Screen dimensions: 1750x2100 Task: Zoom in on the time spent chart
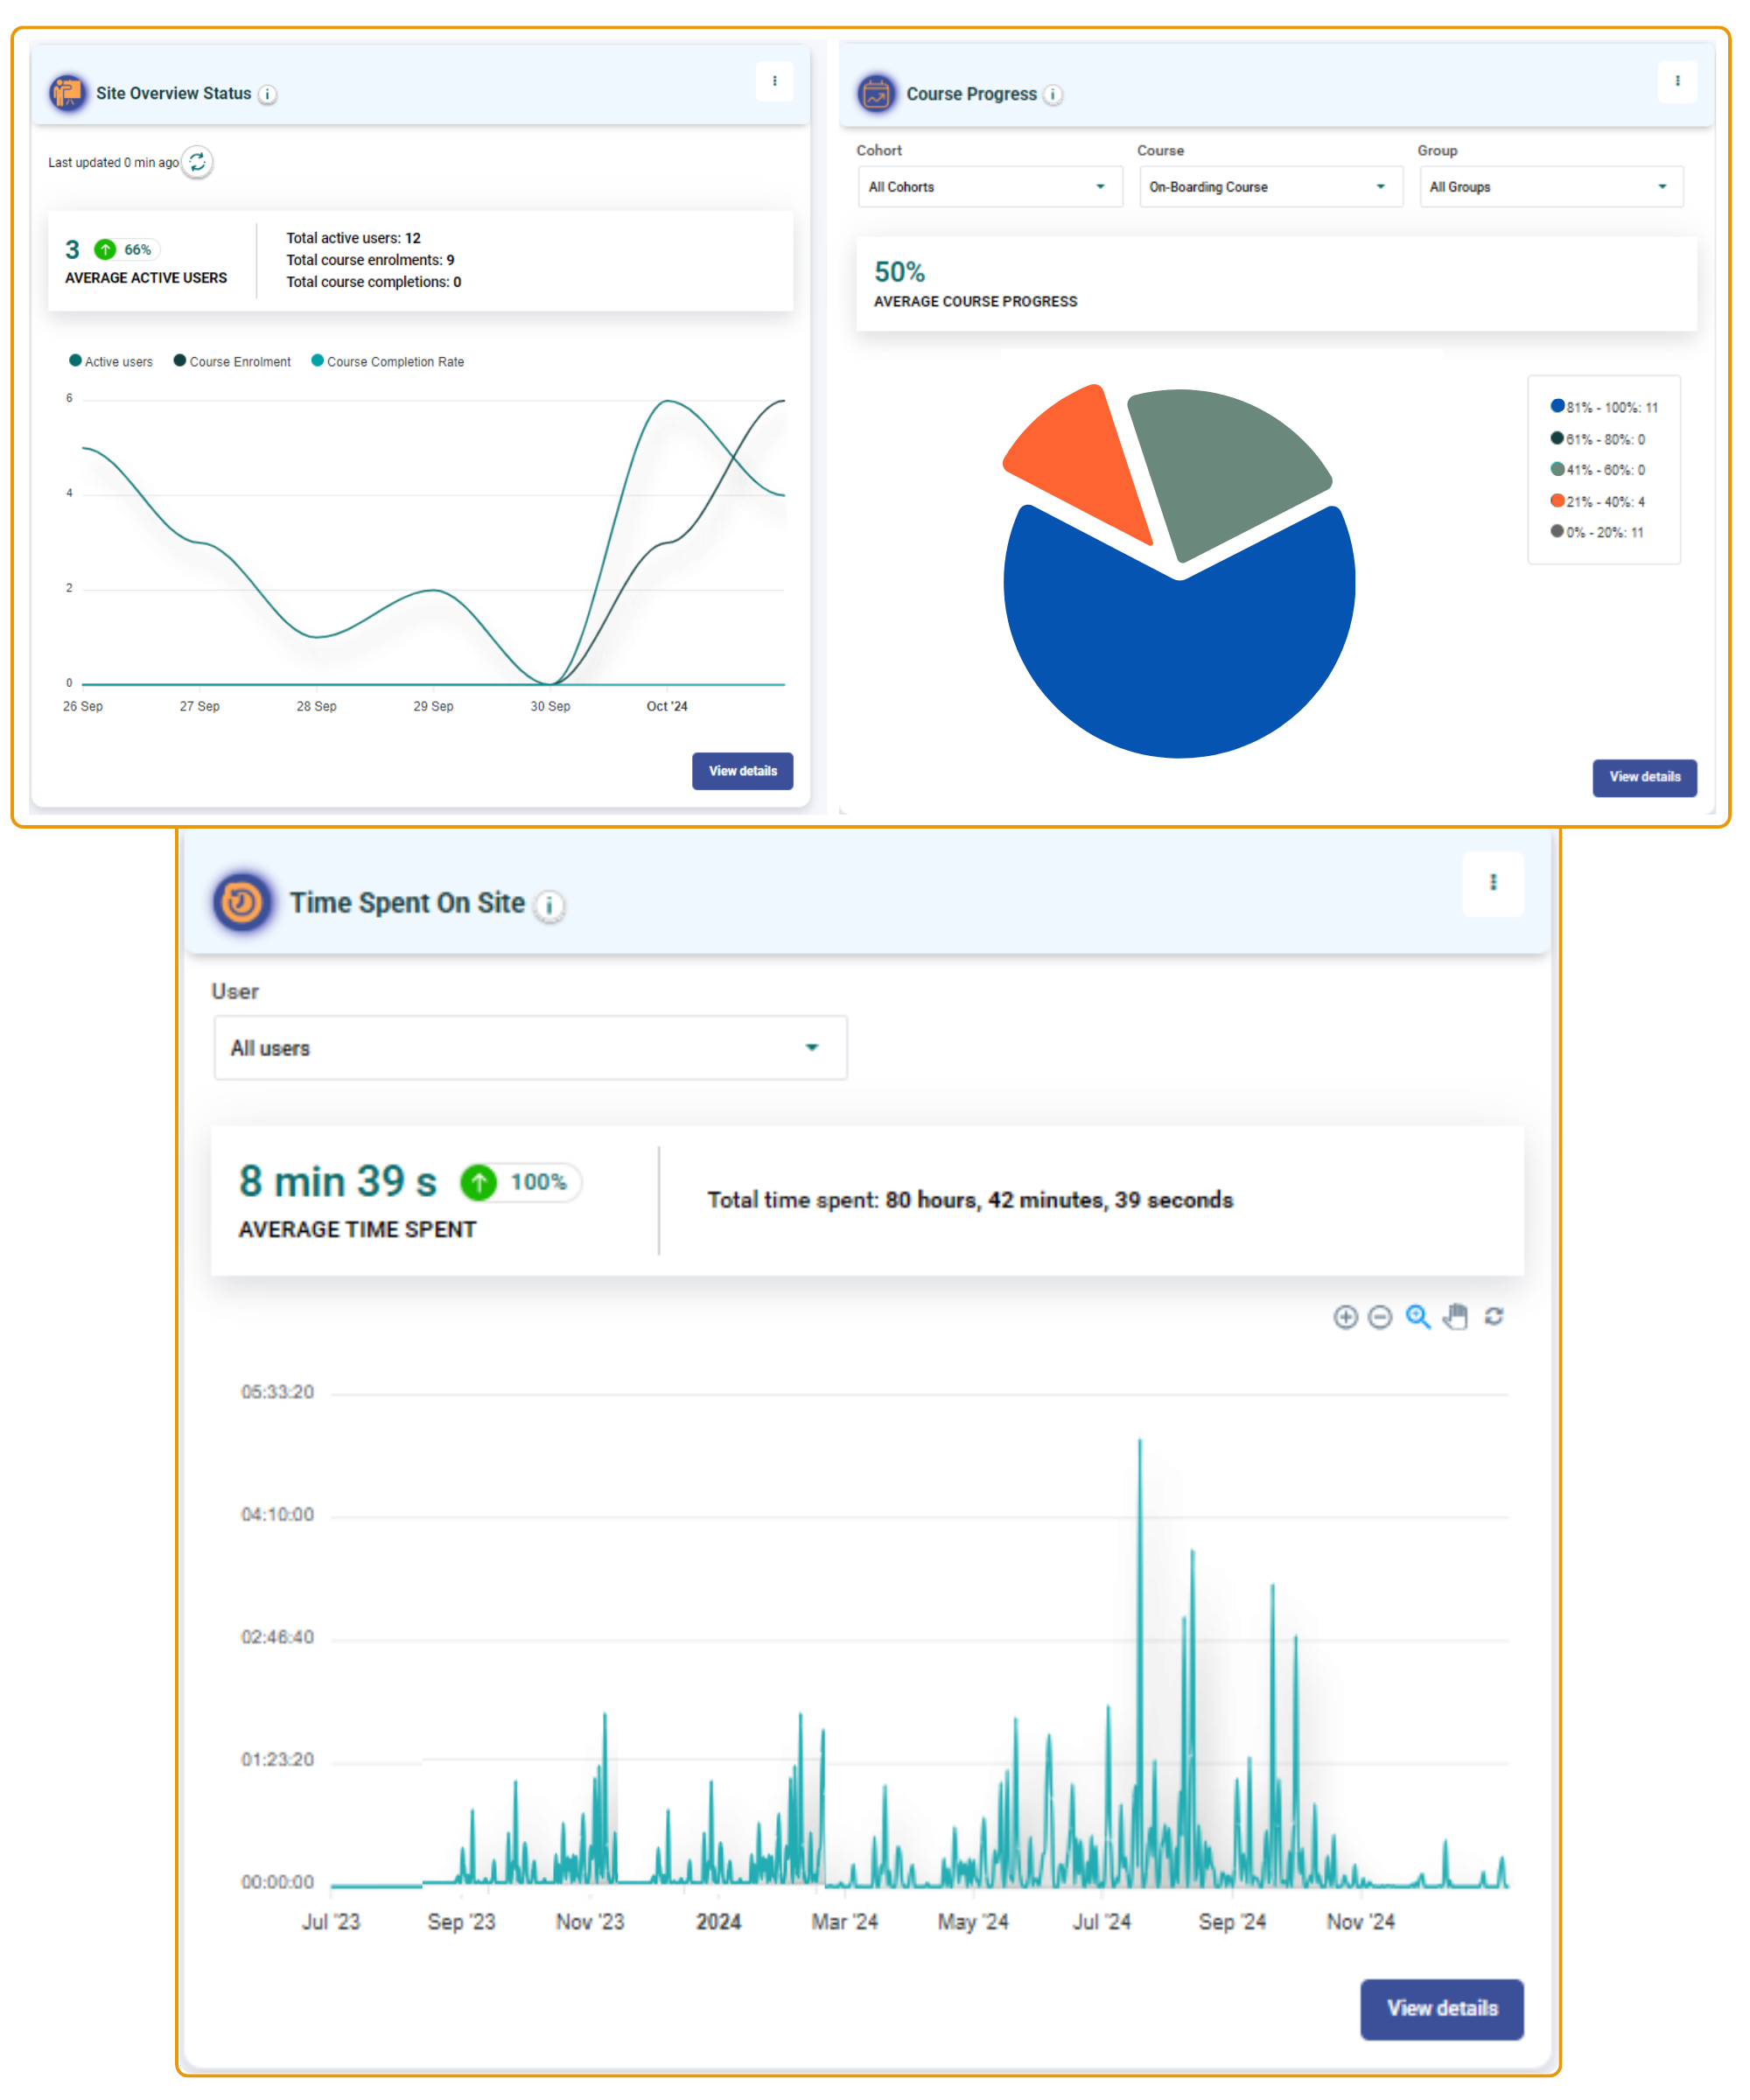click(x=1345, y=1317)
